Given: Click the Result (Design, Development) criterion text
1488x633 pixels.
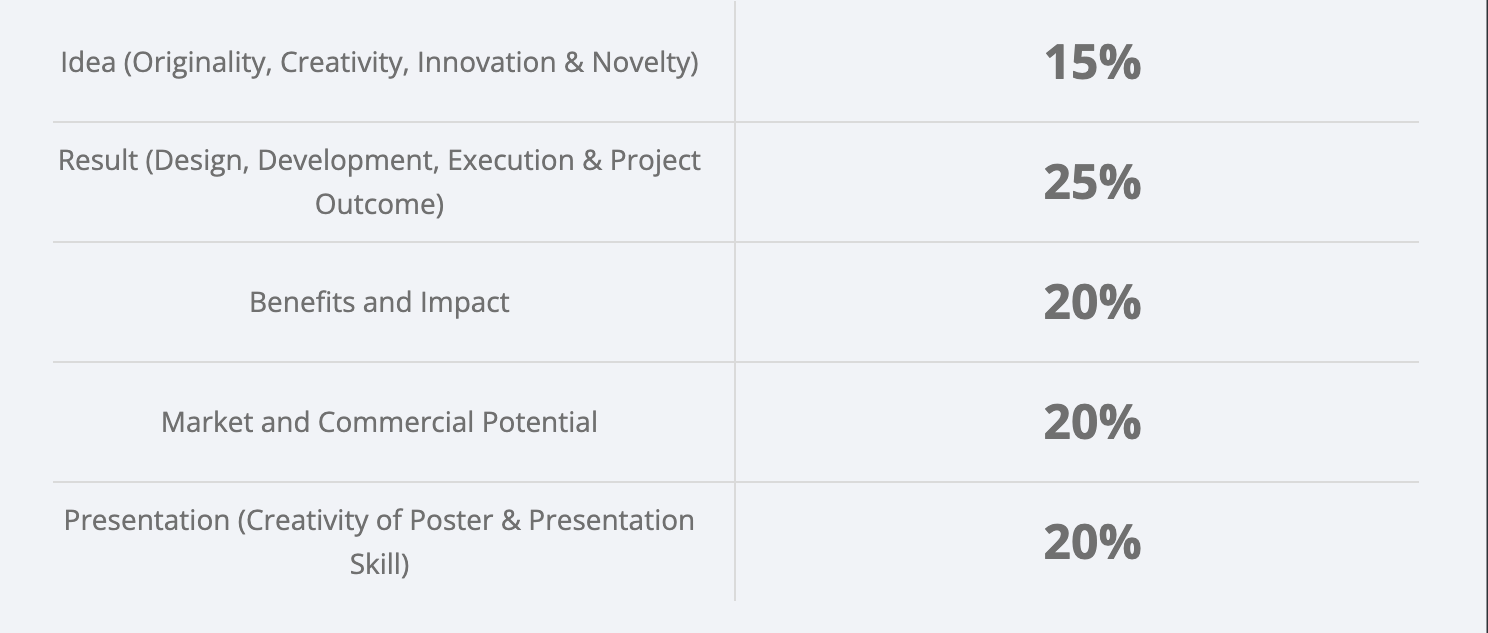Looking at the screenshot, I should click(x=379, y=161).
